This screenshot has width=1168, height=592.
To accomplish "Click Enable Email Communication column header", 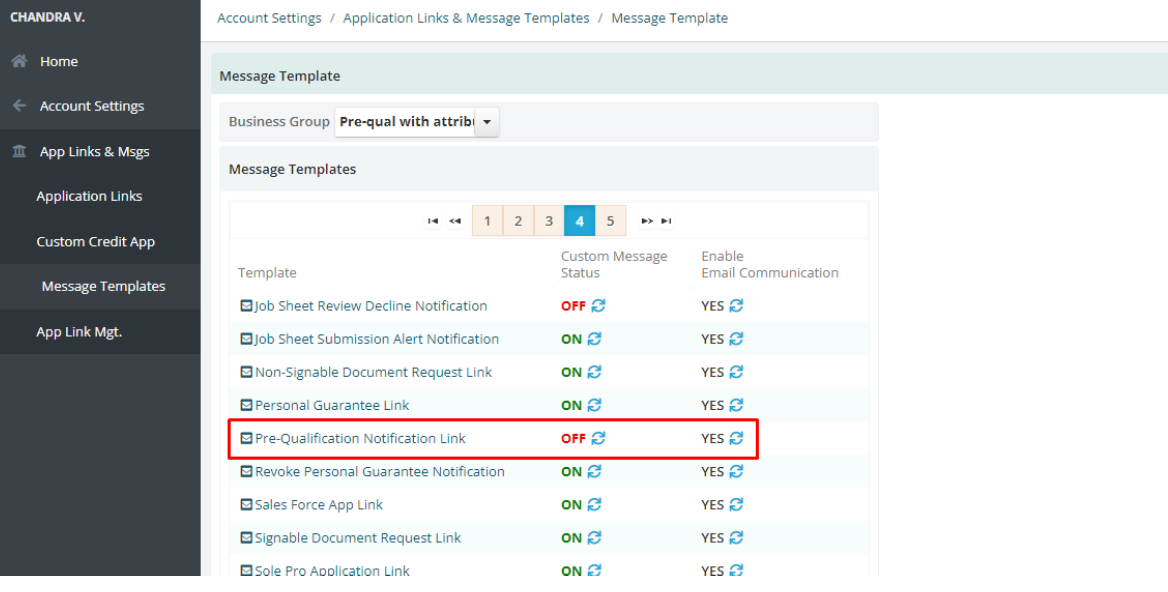I will [x=769, y=264].
